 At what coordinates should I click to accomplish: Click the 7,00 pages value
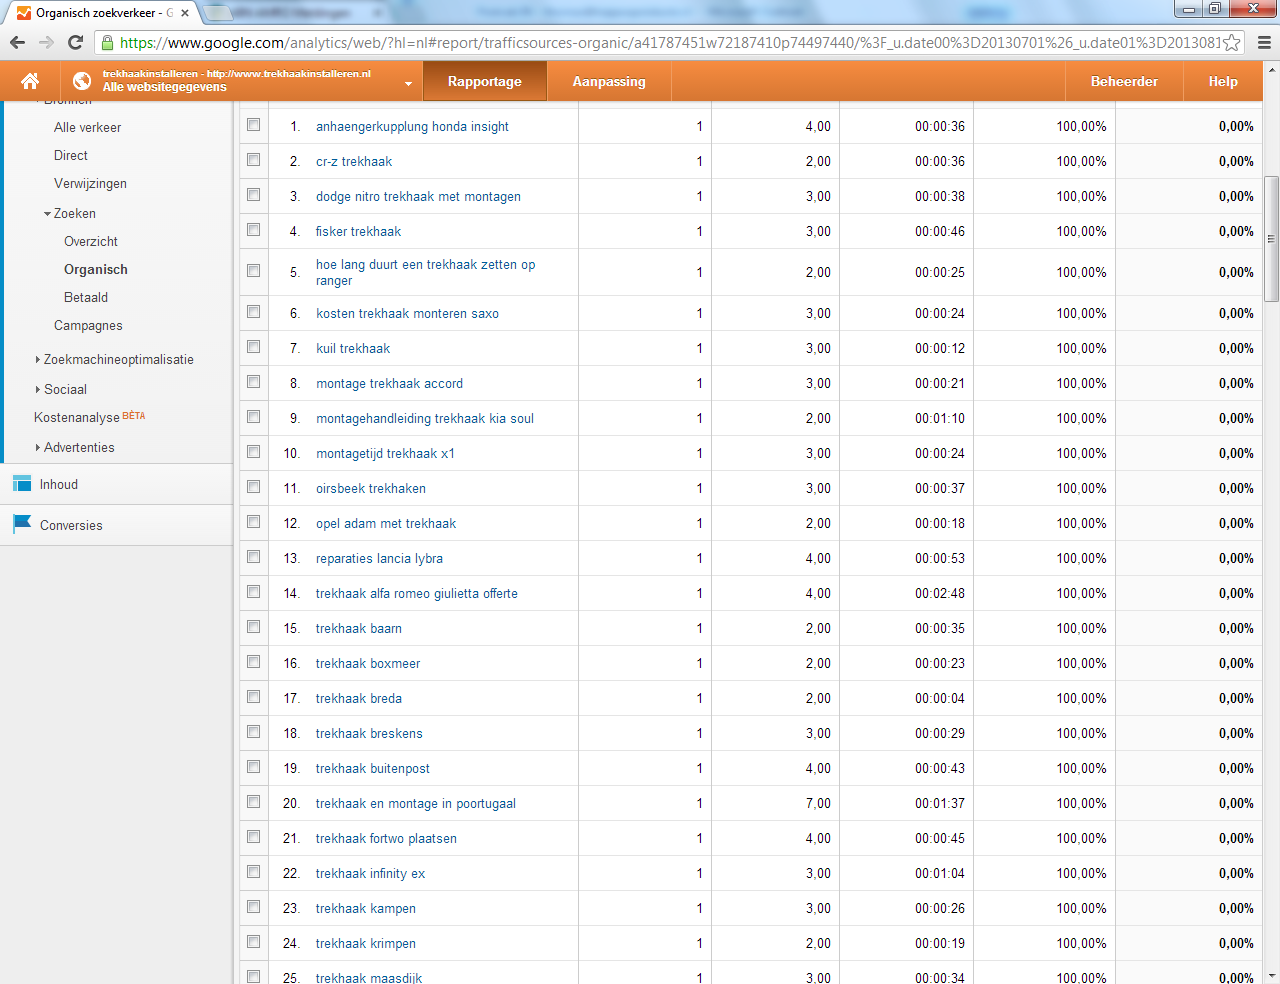point(818,804)
